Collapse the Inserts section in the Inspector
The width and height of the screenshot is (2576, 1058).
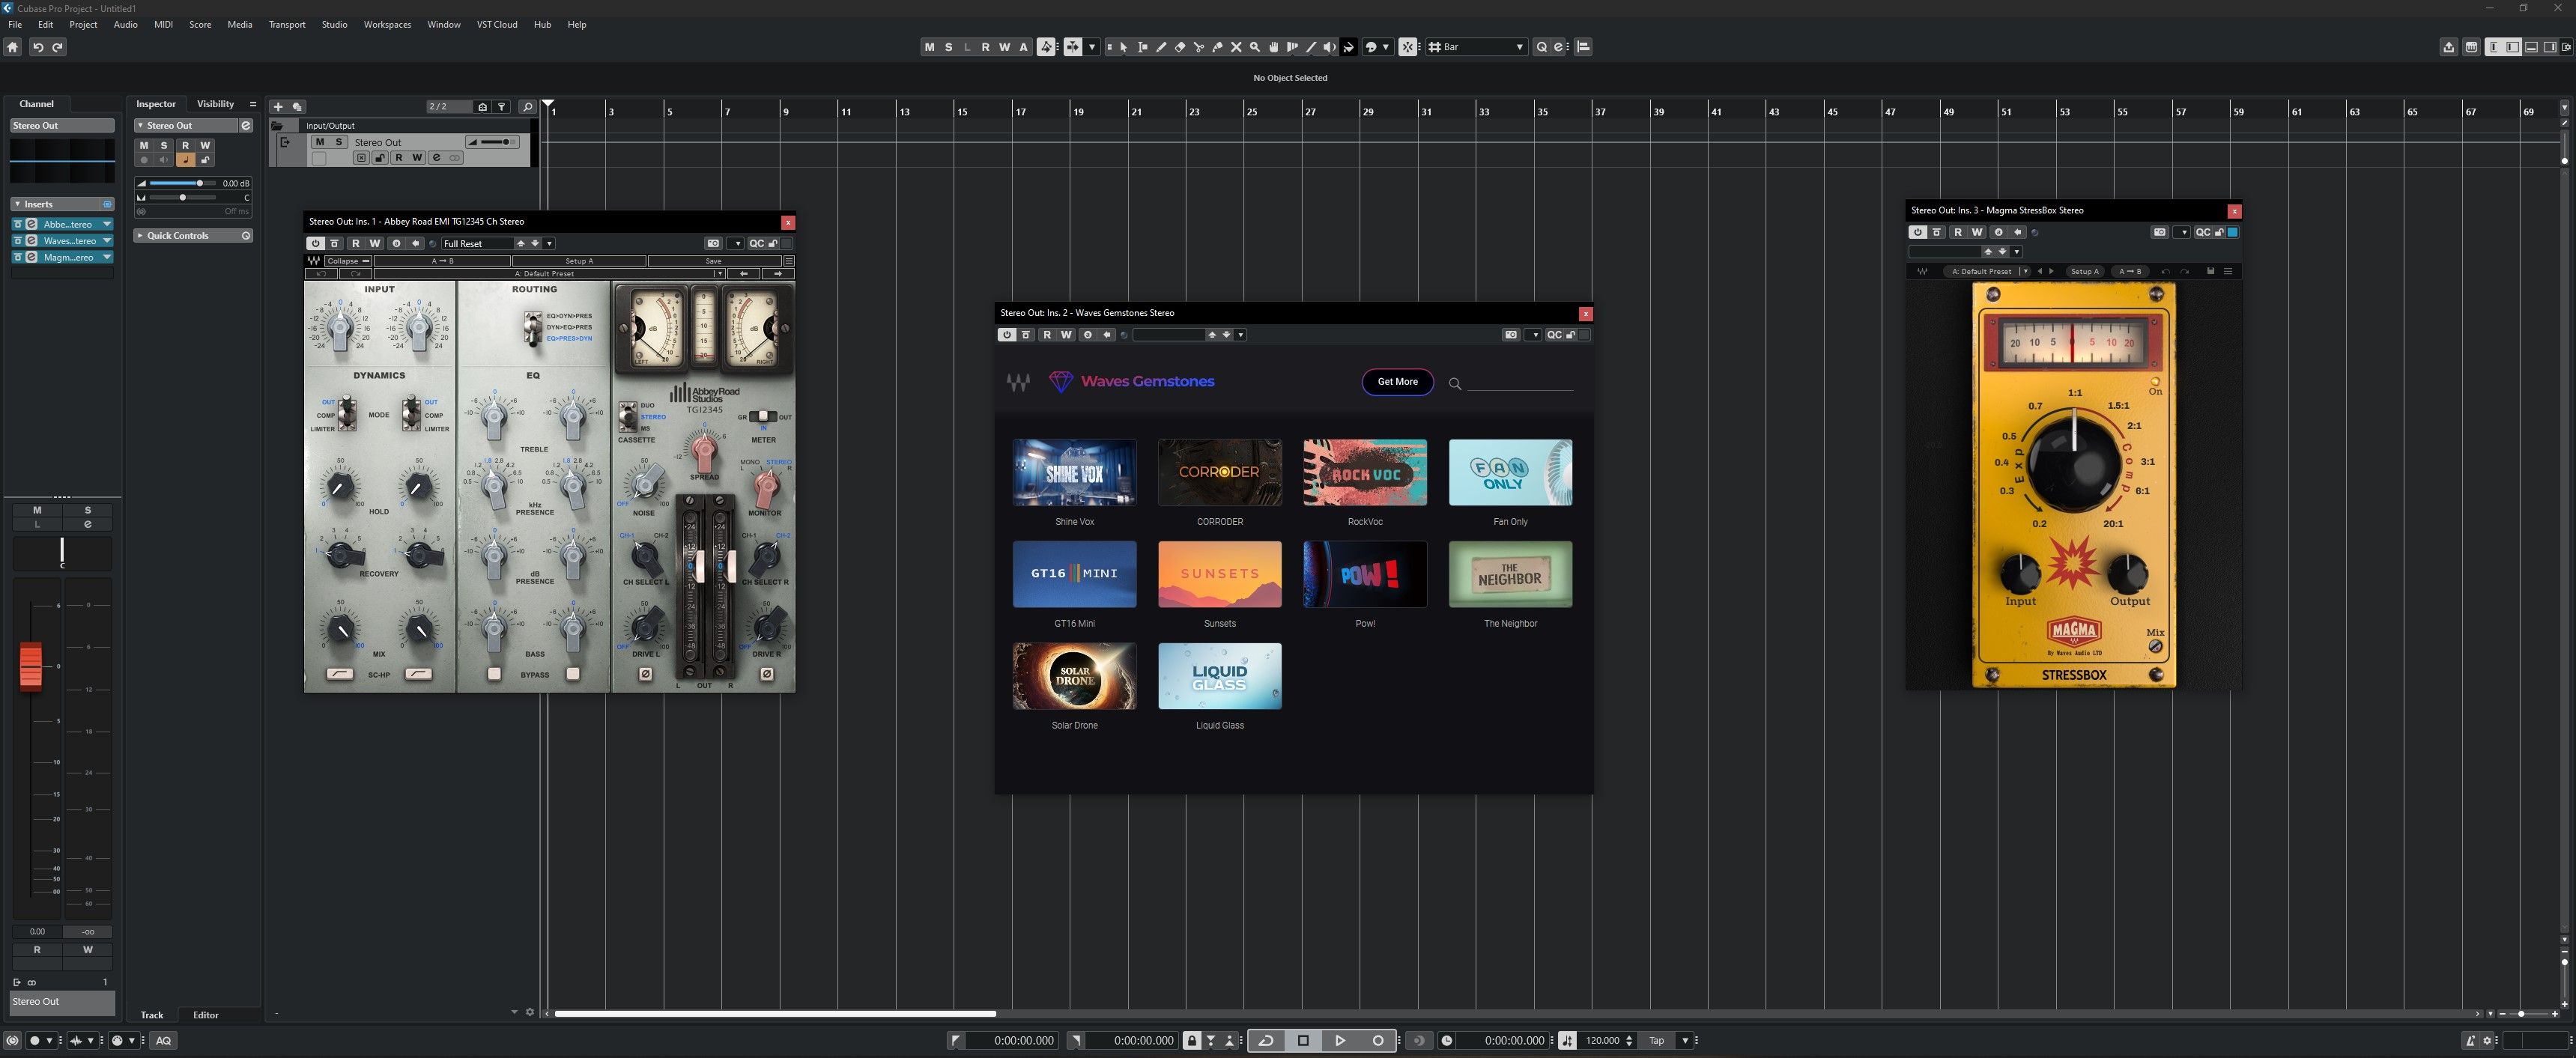(x=18, y=204)
